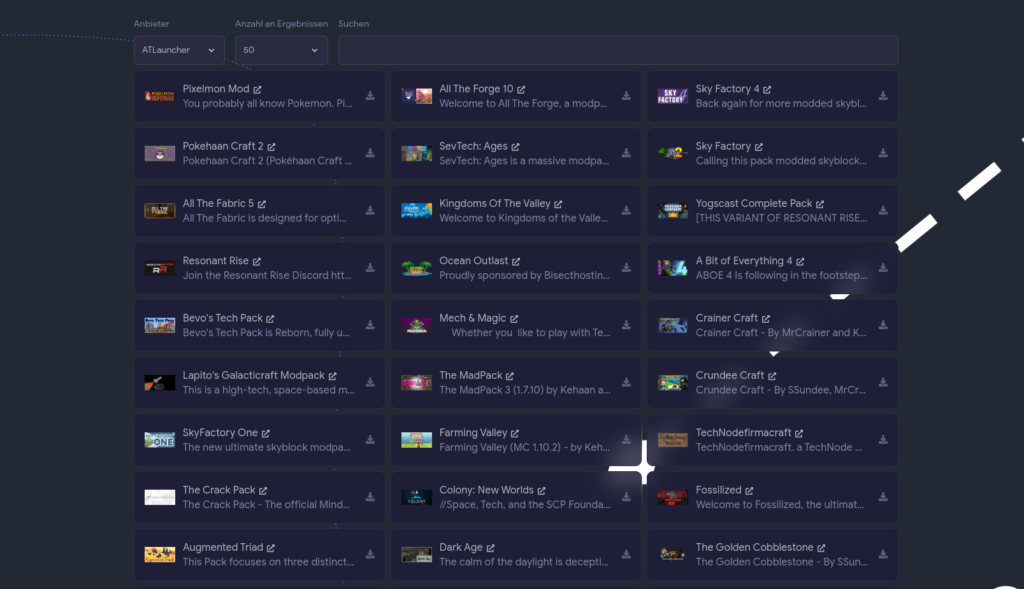Download the Ocean Outlast modpack
The height and width of the screenshot is (589, 1024).
coord(627,268)
